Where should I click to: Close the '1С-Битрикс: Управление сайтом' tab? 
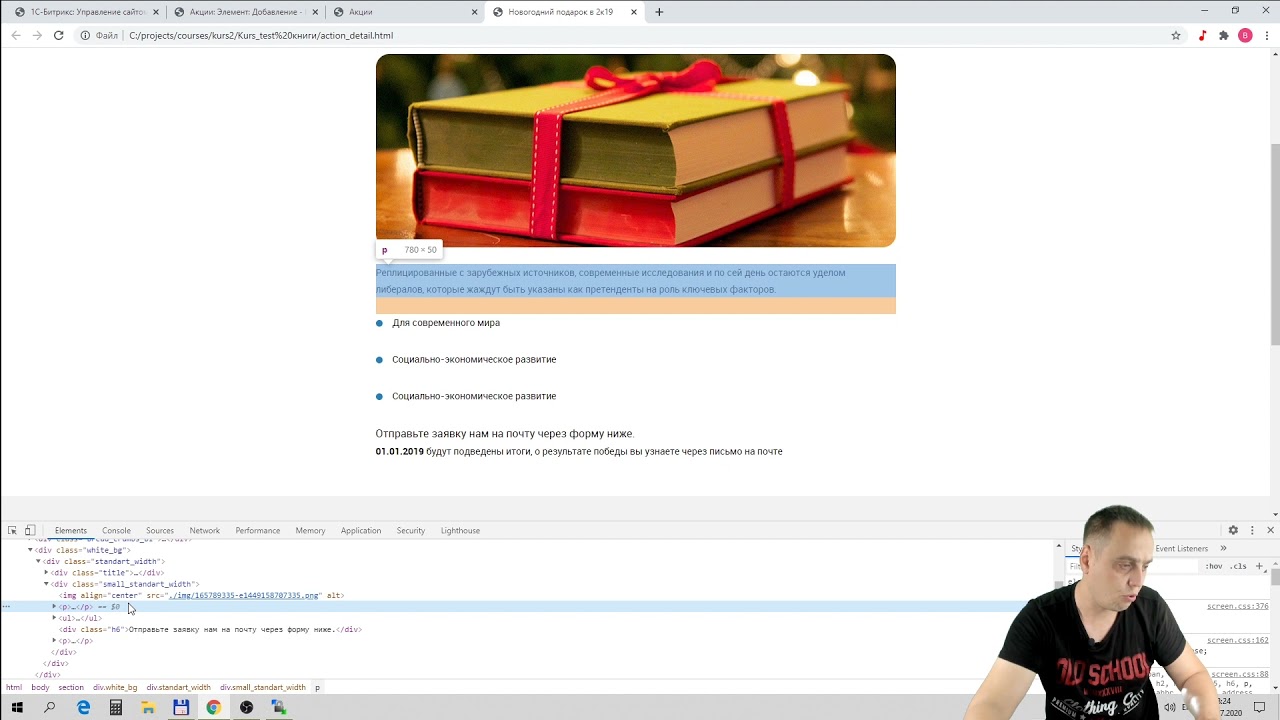(x=156, y=12)
